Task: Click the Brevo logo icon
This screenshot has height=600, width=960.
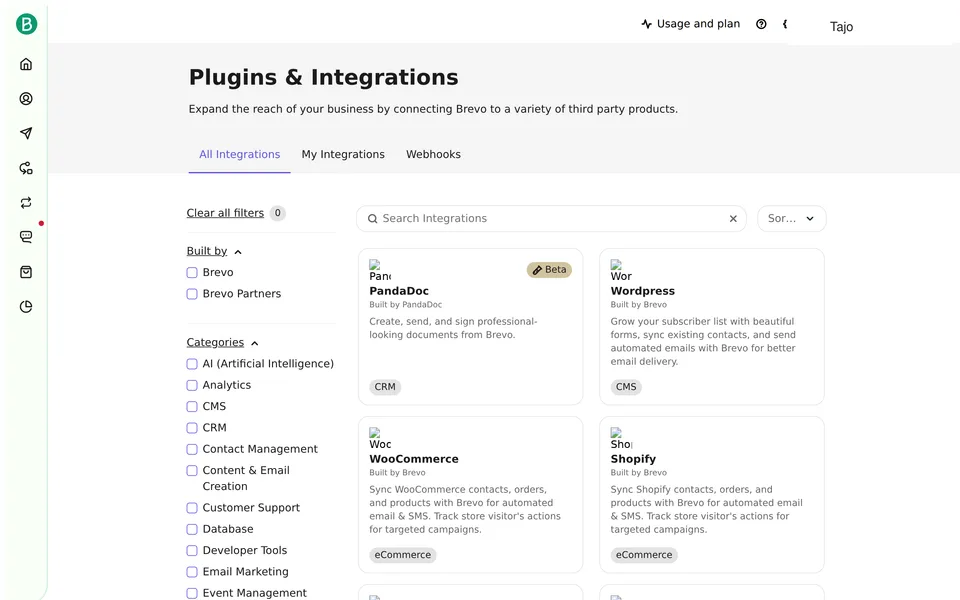Action: (26, 24)
